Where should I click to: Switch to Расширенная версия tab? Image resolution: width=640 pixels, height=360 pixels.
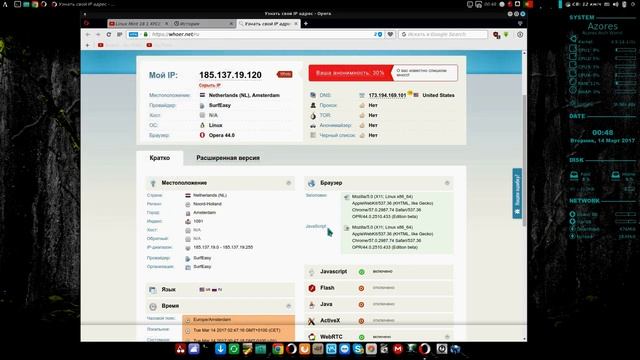[x=228, y=158]
